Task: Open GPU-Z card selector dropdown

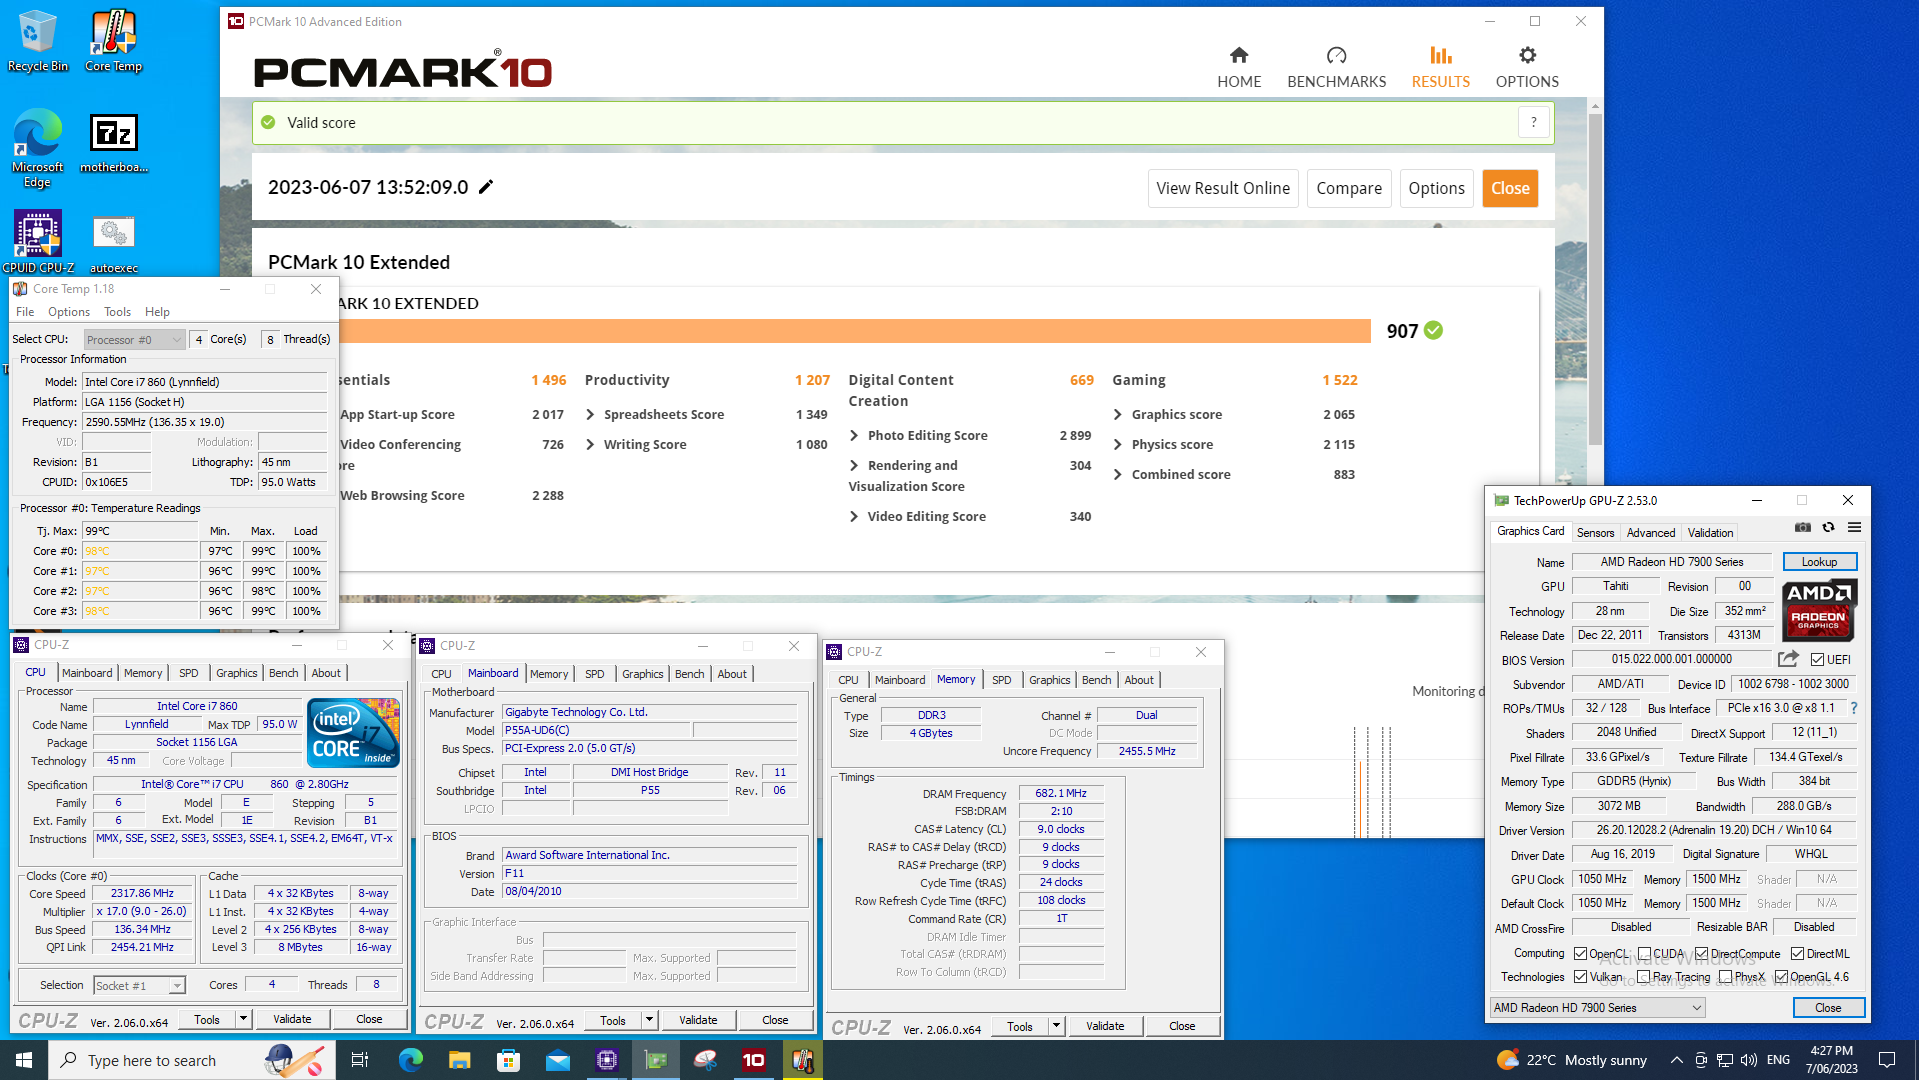Action: click(x=1597, y=1008)
